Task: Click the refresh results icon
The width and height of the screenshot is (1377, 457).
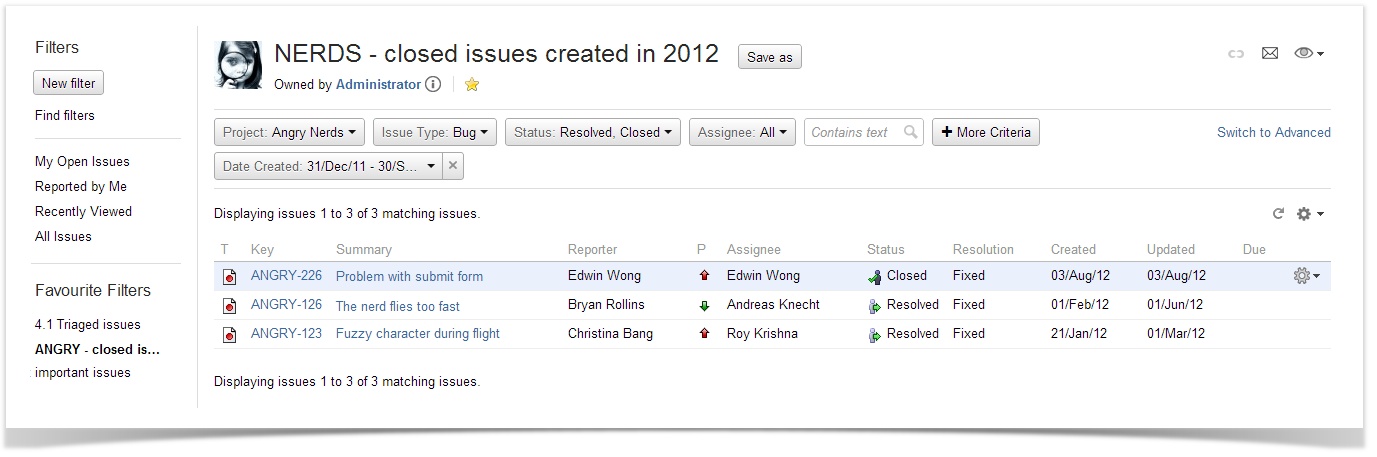Action: 1277,214
